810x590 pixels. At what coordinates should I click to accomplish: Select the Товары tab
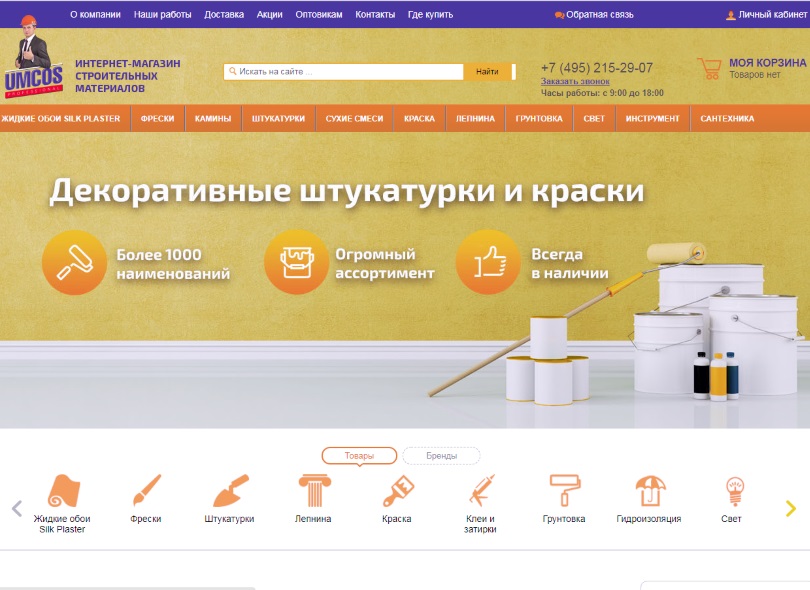click(x=359, y=456)
